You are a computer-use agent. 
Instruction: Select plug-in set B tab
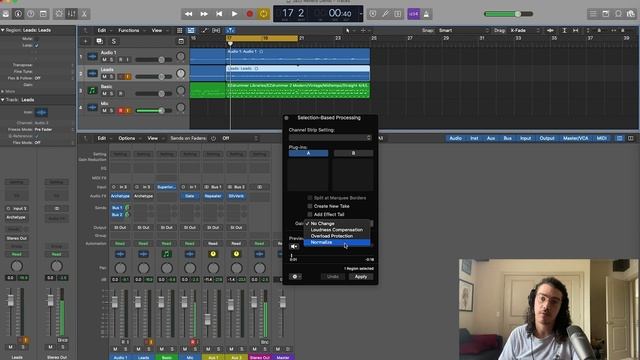point(353,153)
